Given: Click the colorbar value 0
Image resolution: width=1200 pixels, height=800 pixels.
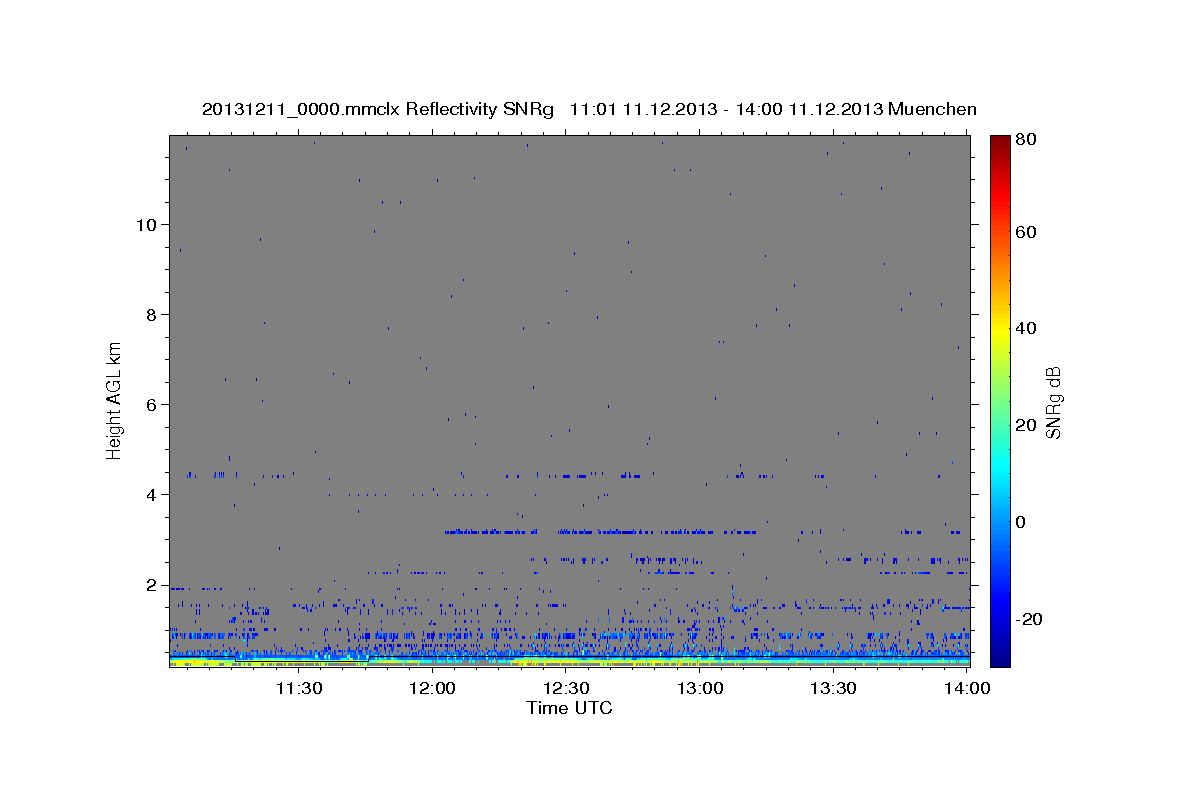Looking at the screenshot, I should click(1021, 522).
